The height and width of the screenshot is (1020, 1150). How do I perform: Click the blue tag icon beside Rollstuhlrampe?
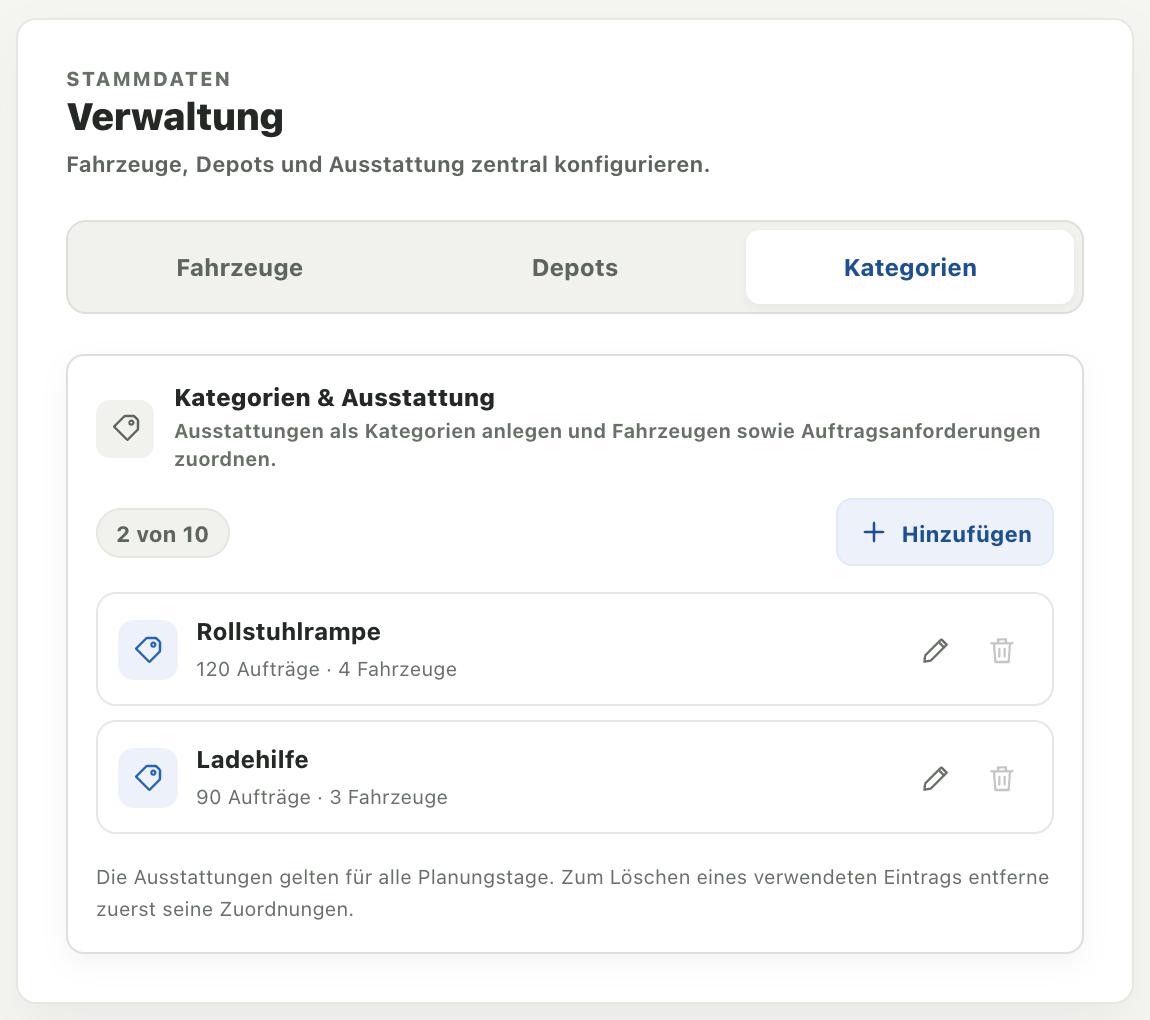pyautogui.click(x=148, y=650)
